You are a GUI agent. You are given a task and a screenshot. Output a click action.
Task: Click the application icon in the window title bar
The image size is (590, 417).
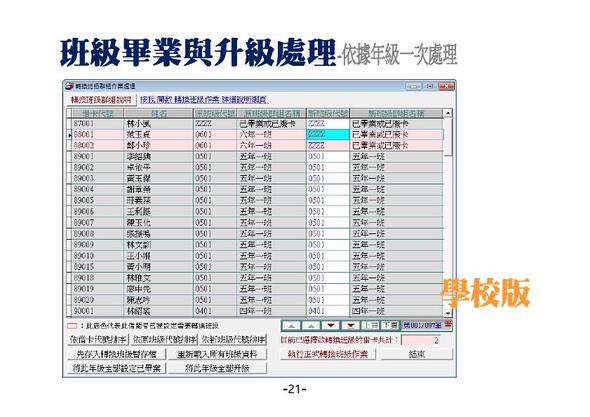69,86
